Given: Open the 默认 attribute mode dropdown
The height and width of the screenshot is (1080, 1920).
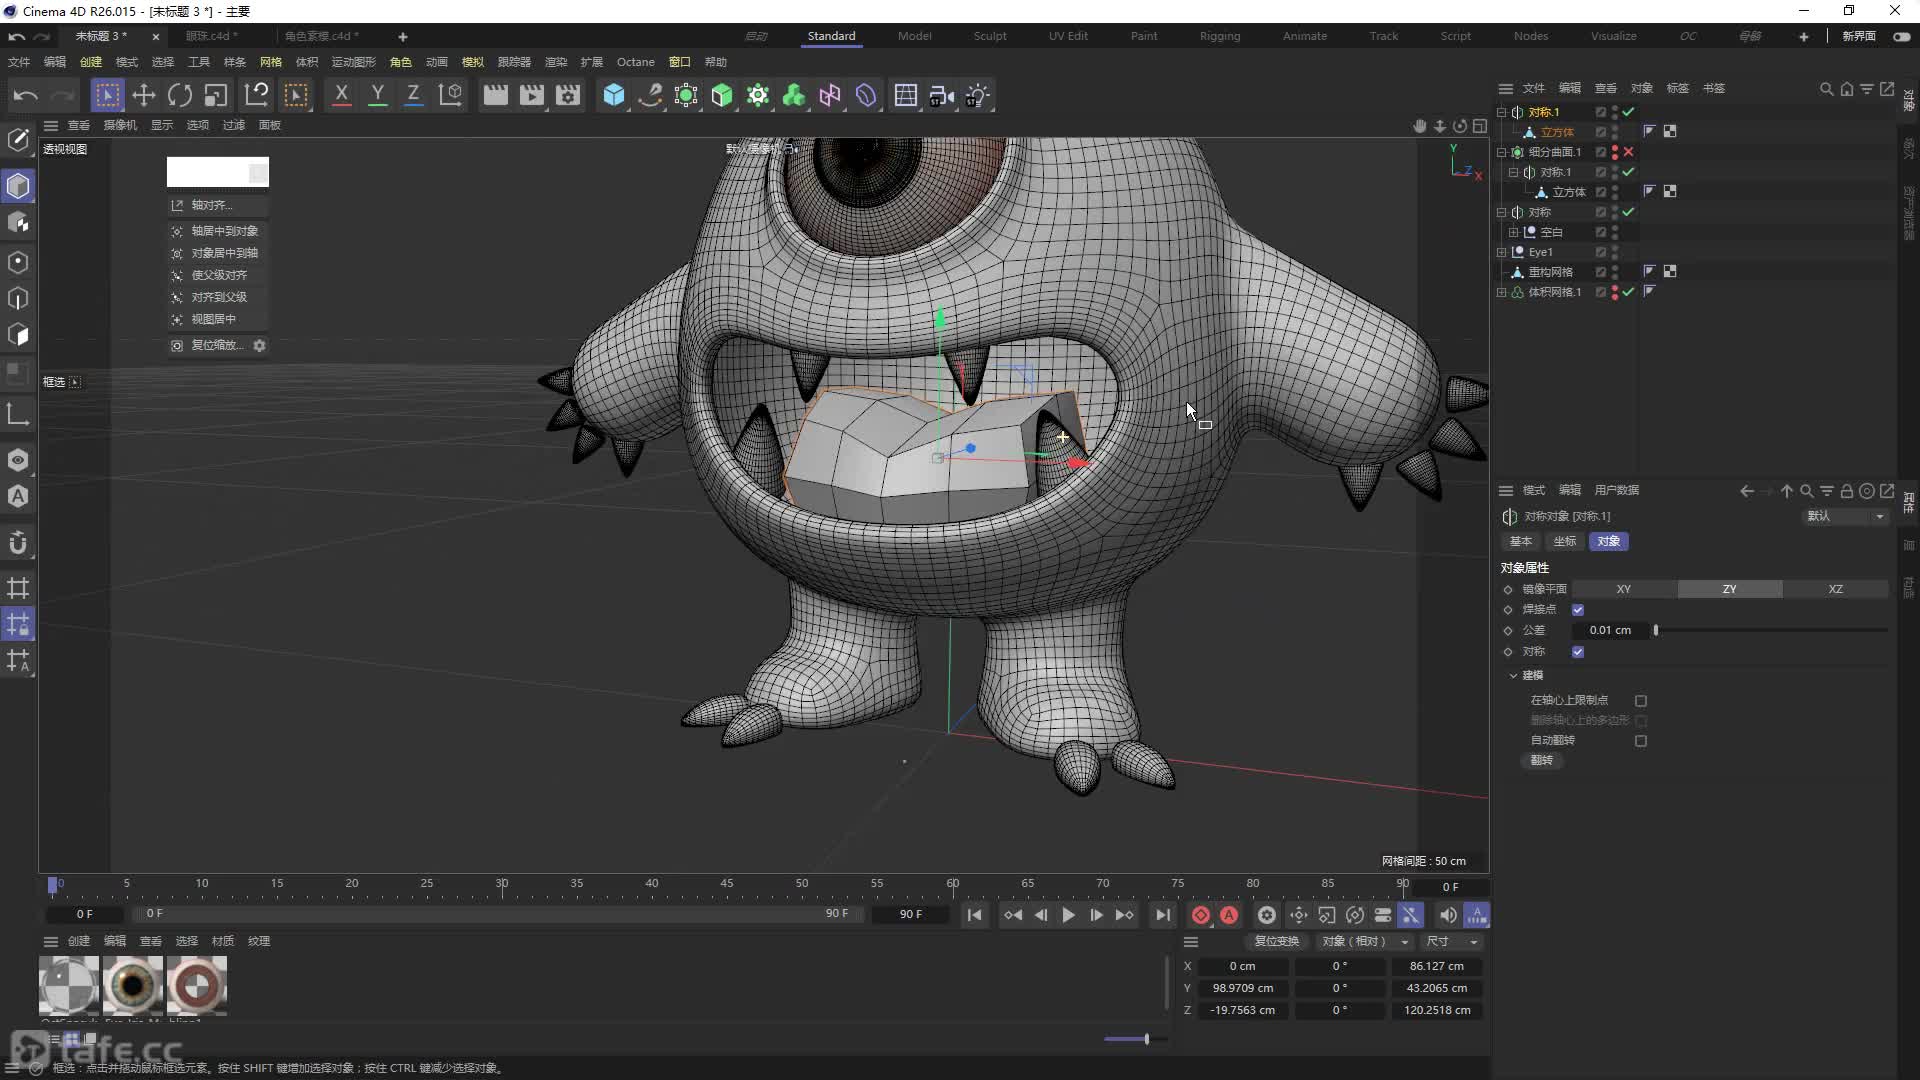Looking at the screenshot, I should click(1845, 516).
